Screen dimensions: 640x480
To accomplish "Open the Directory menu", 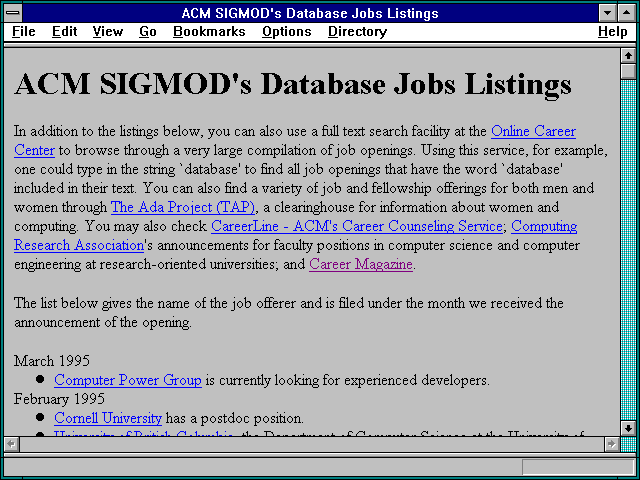I will (x=358, y=32).
